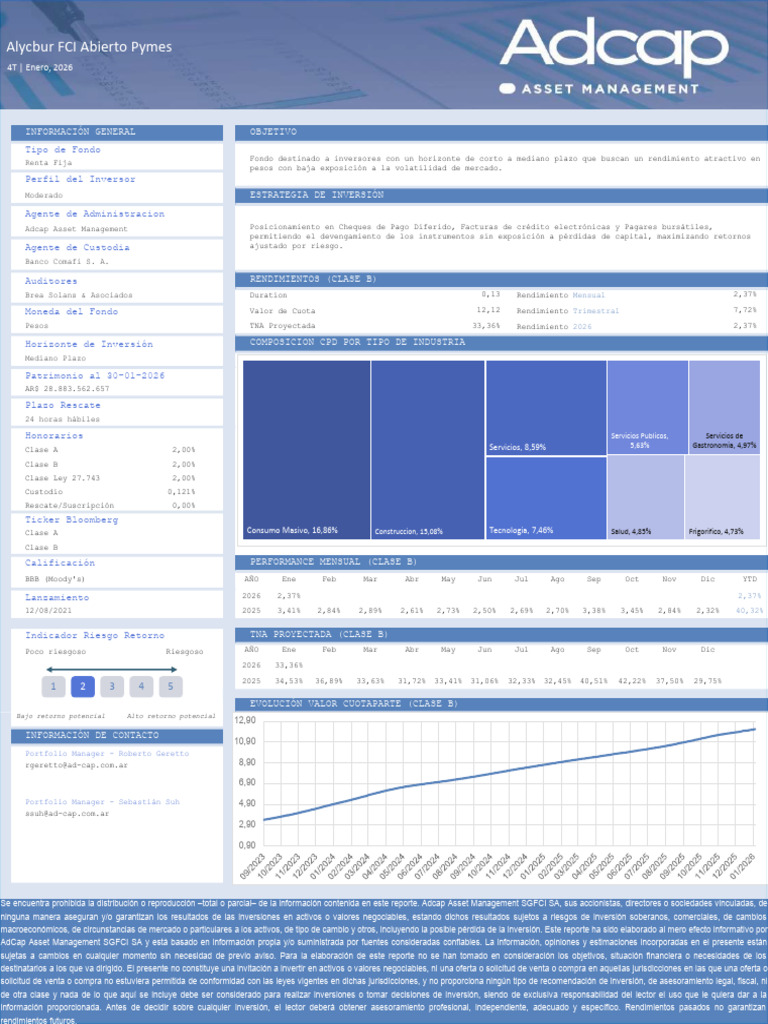This screenshot has width=768, height=1024.
Task: Click the Servicios Publicos 5,63% tile
Action: 648,408
